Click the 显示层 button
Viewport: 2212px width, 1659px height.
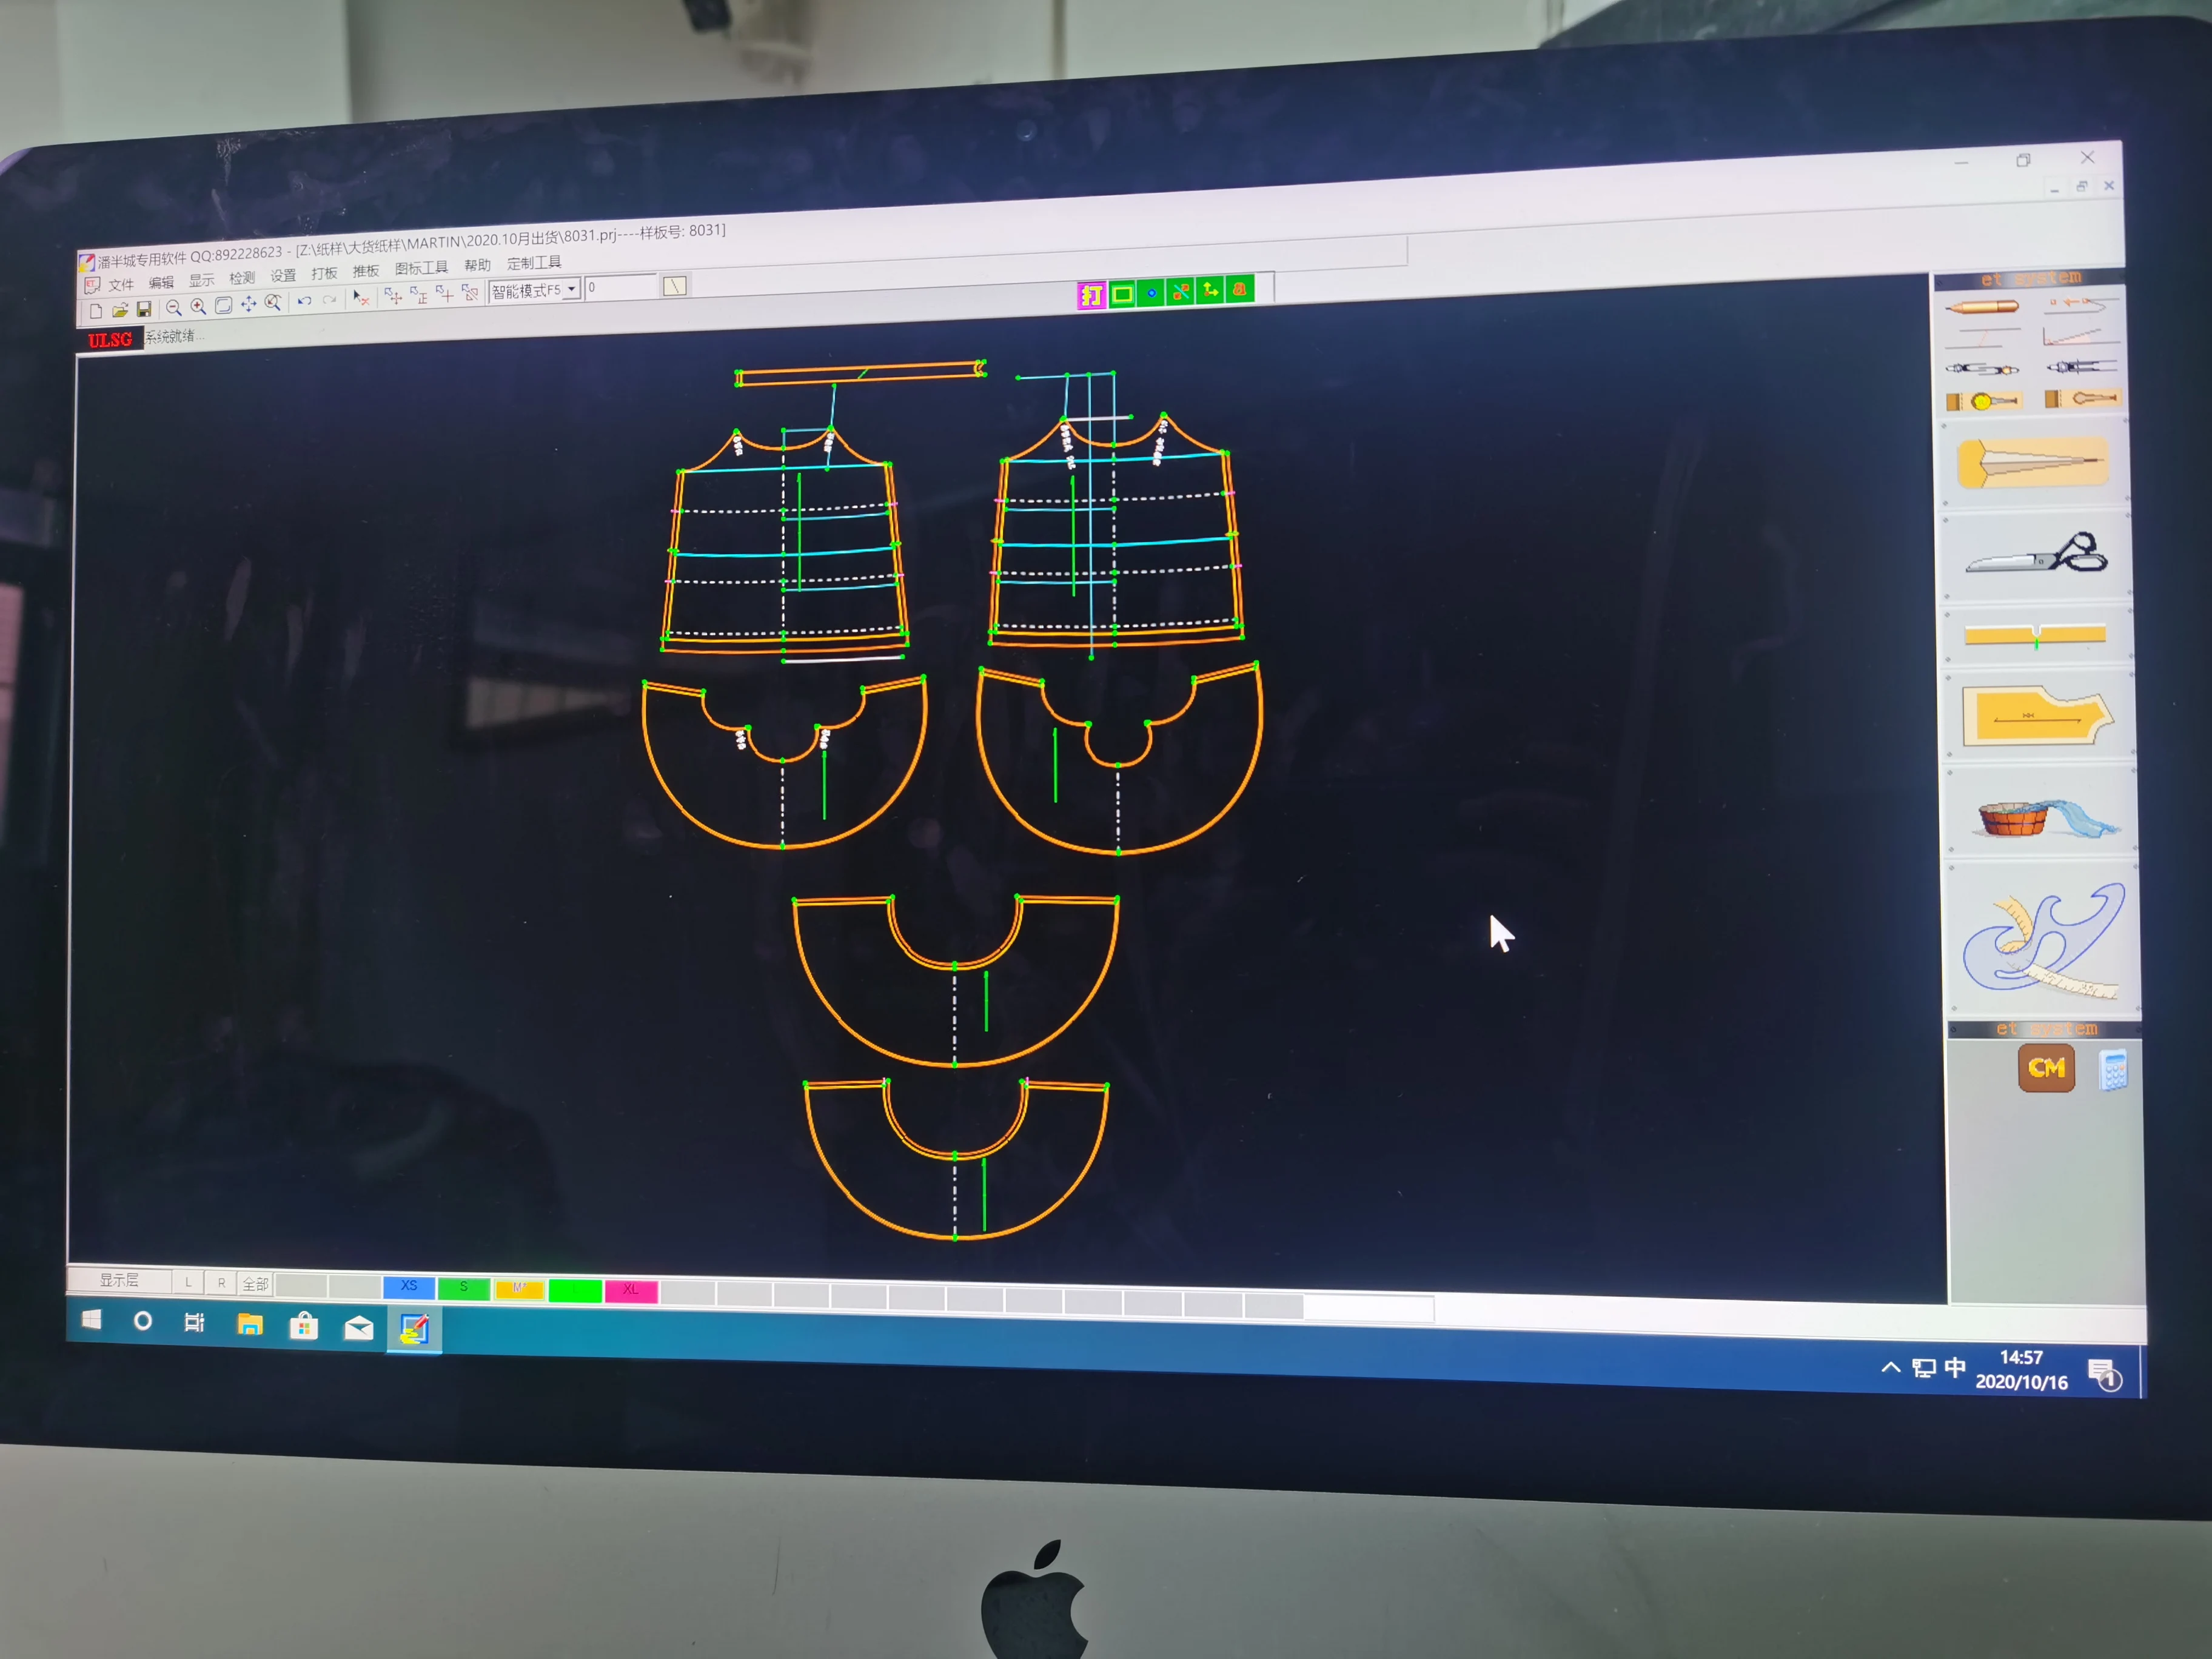point(119,1280)
